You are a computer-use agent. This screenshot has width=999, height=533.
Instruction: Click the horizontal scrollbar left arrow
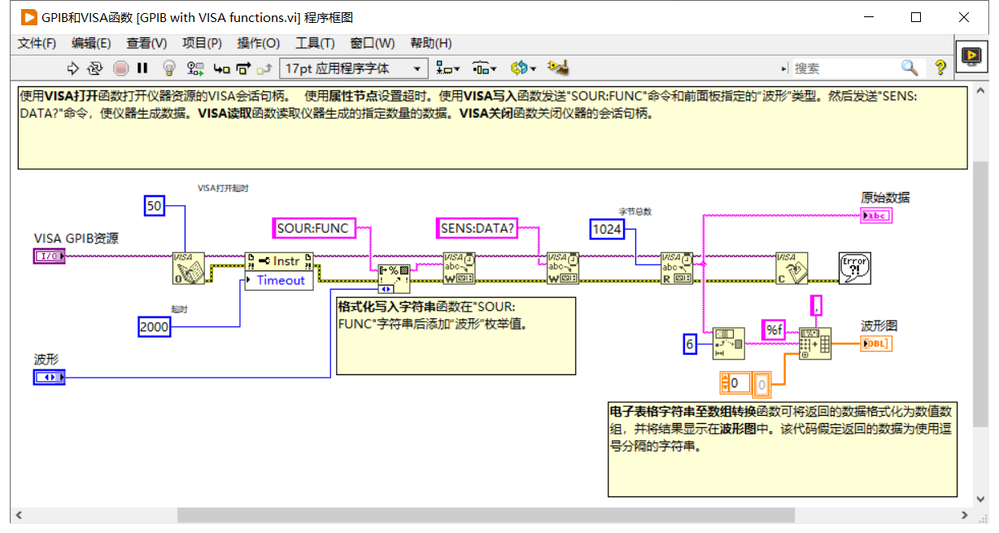(19, 515)
